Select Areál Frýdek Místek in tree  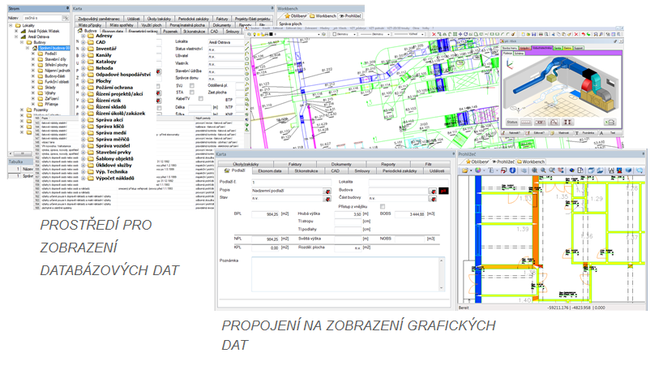43,31
